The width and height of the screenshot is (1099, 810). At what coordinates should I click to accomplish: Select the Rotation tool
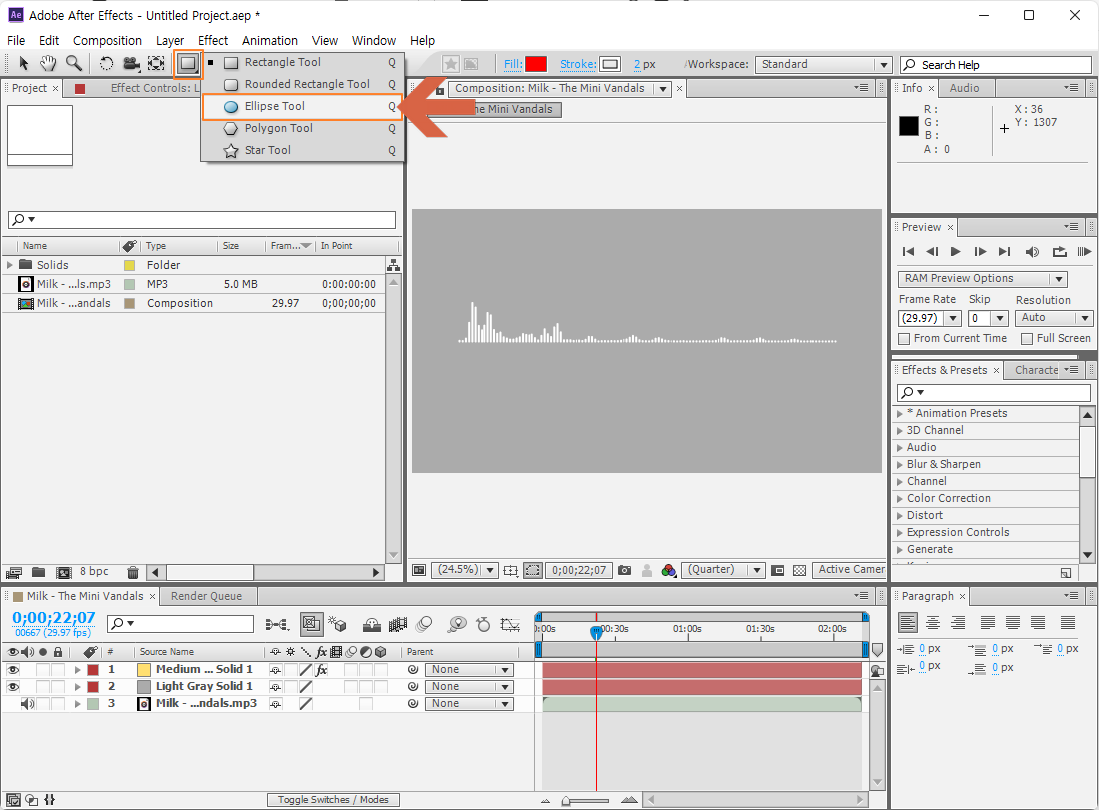[x=106, y=64]
